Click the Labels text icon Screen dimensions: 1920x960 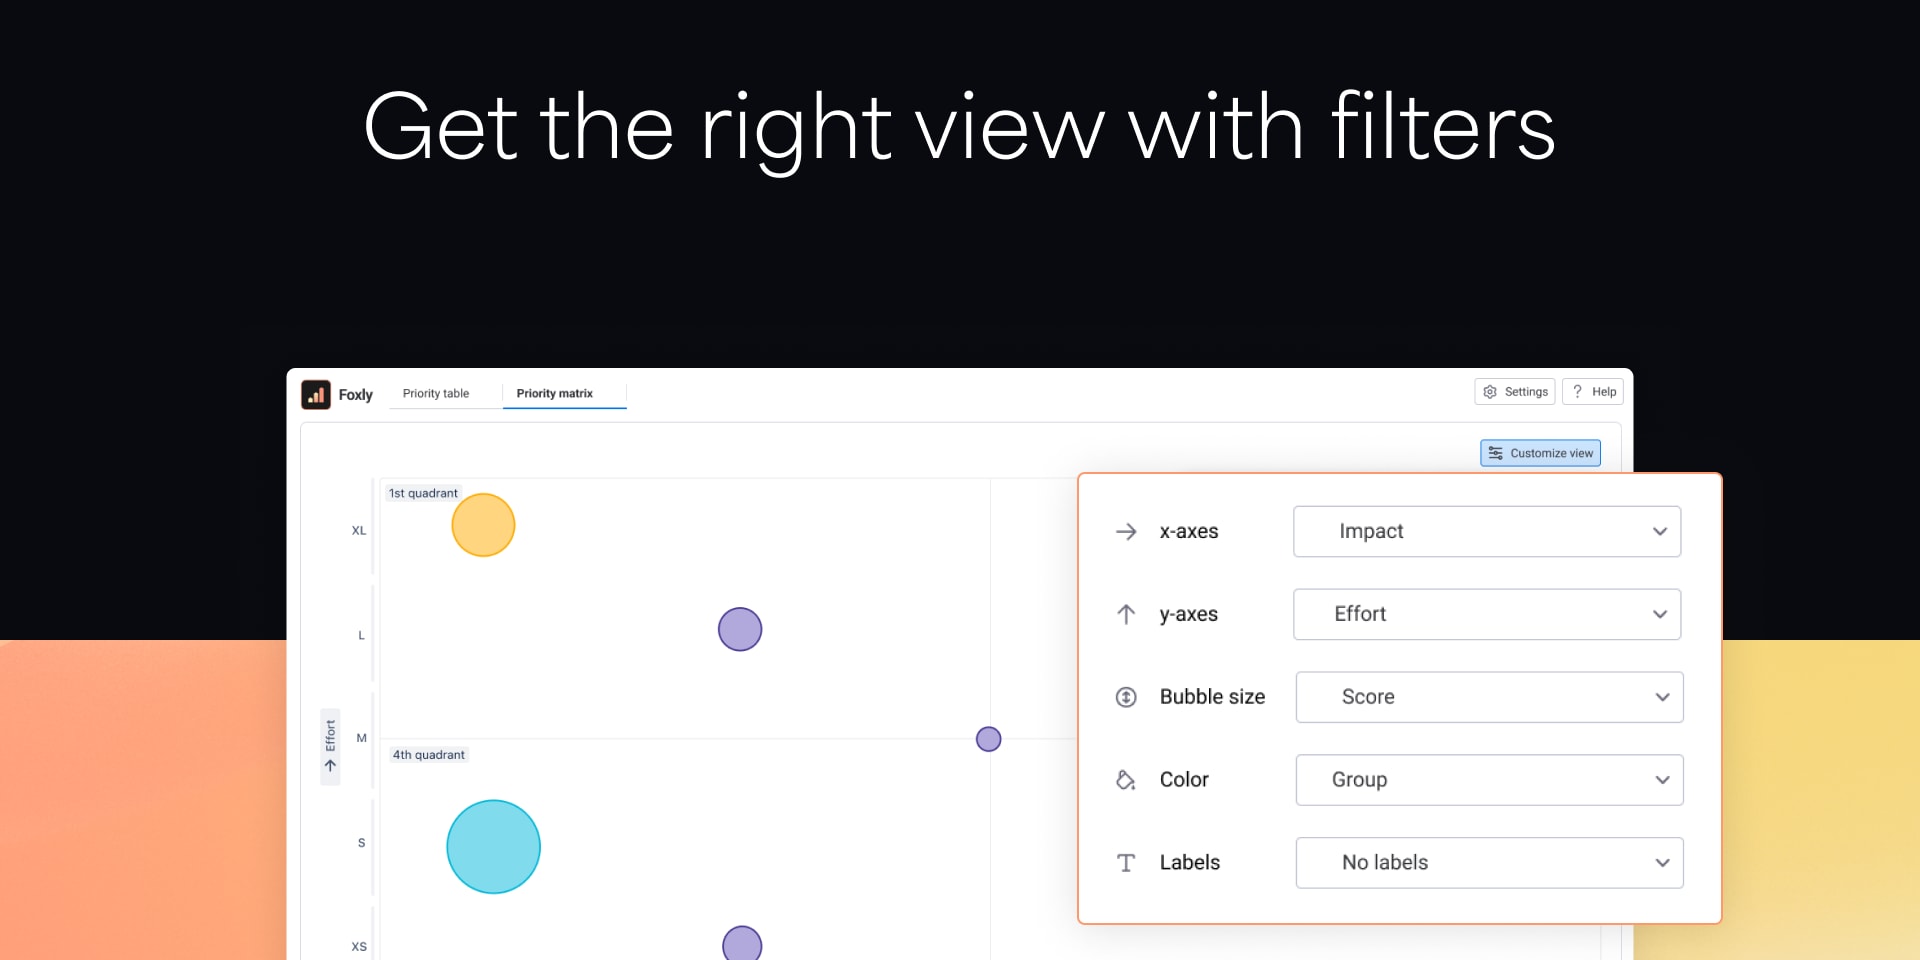[1126, 863]
